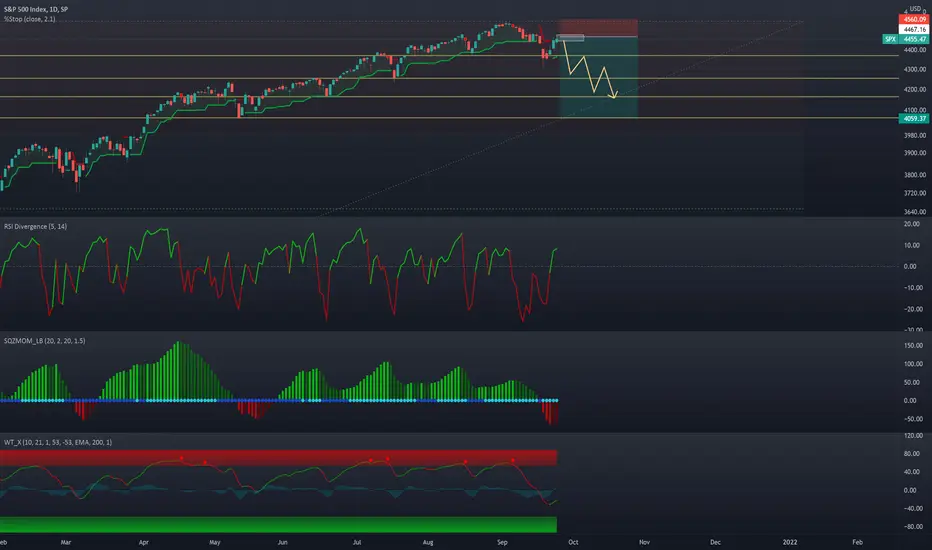Click the USD currency label on price axis
This screenshot has width=932, height=550.
click(x=915, y=9)
